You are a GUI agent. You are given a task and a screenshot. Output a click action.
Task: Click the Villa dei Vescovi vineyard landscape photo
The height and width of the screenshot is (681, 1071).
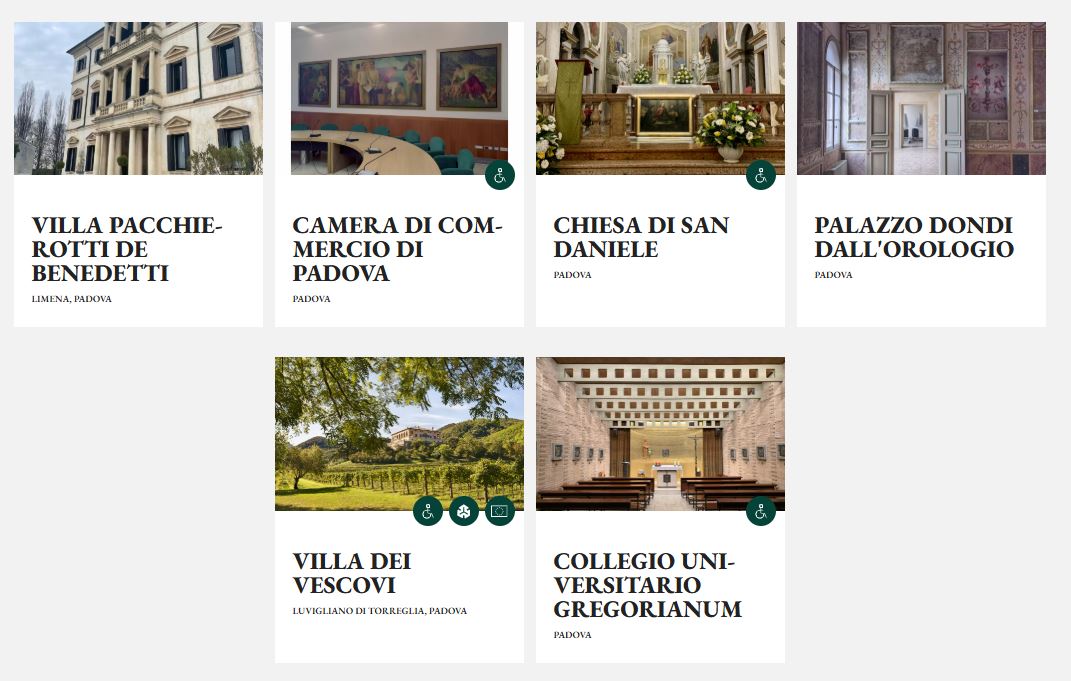[400, 434]
